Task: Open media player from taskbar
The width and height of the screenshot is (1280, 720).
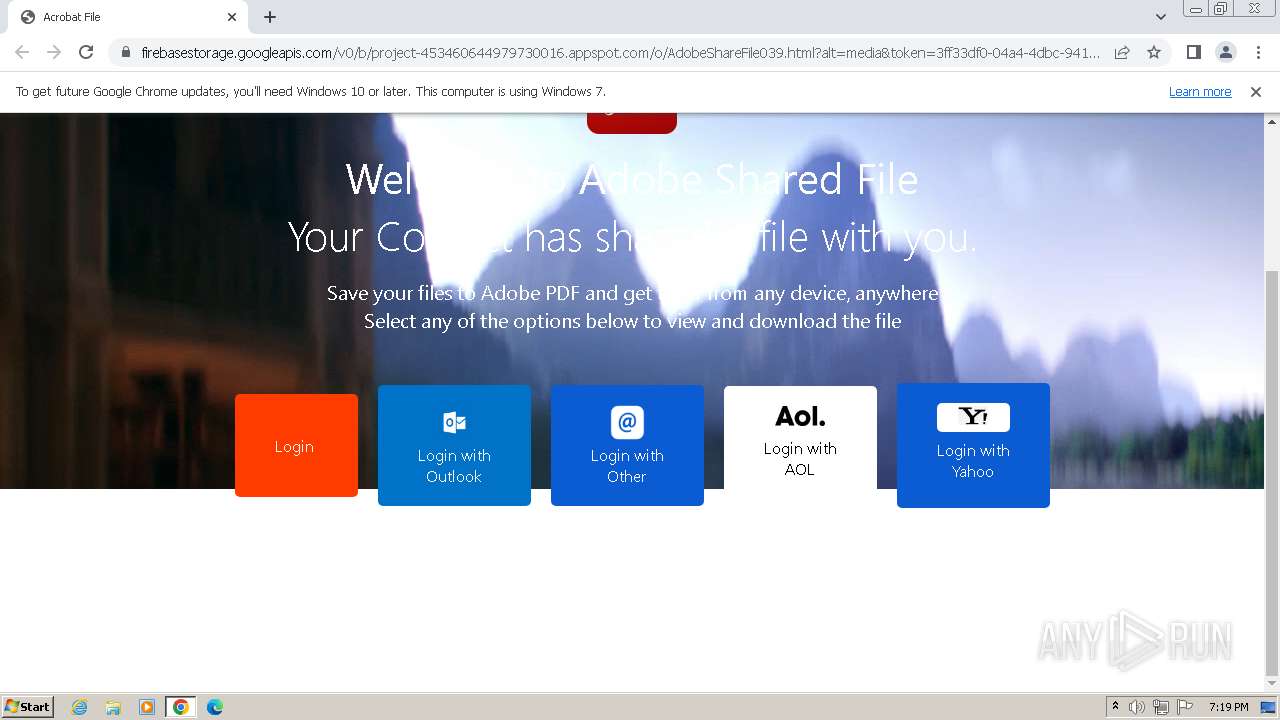Action: coord(147,707)
